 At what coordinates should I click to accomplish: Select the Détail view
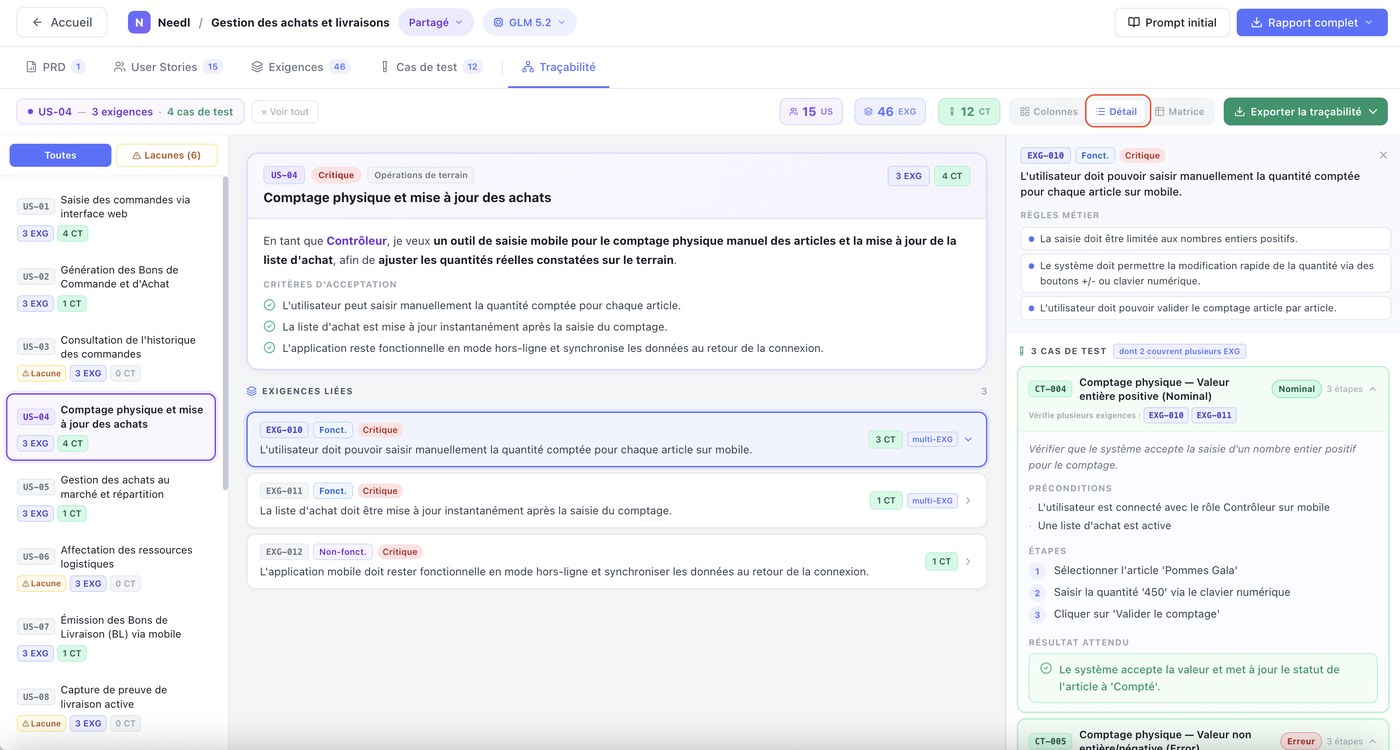coord(1117,112)
